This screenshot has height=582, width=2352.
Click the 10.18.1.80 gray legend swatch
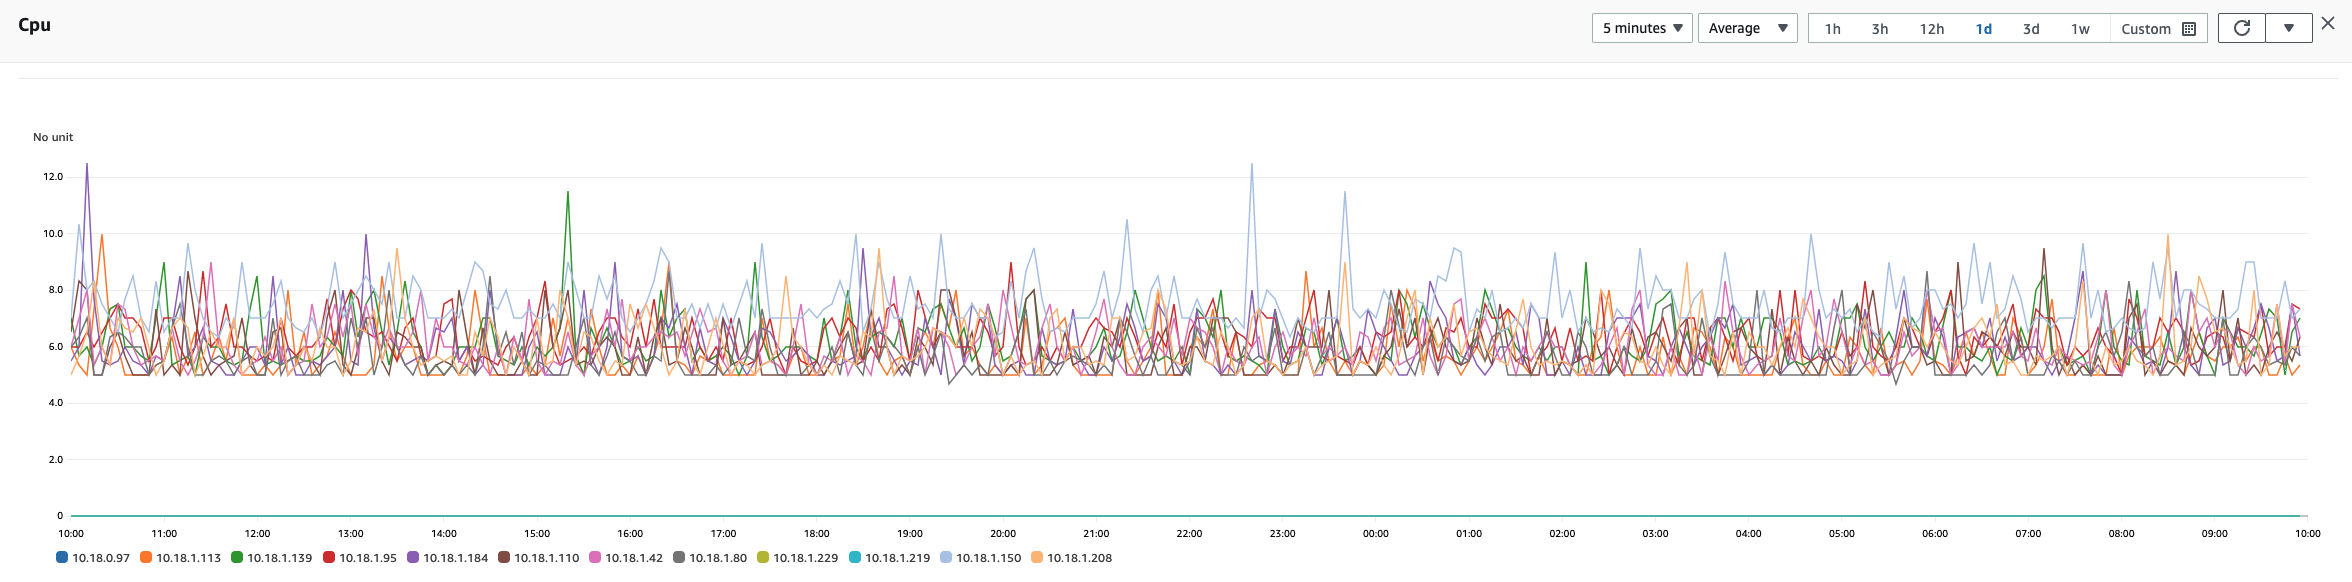click(679, 557)
